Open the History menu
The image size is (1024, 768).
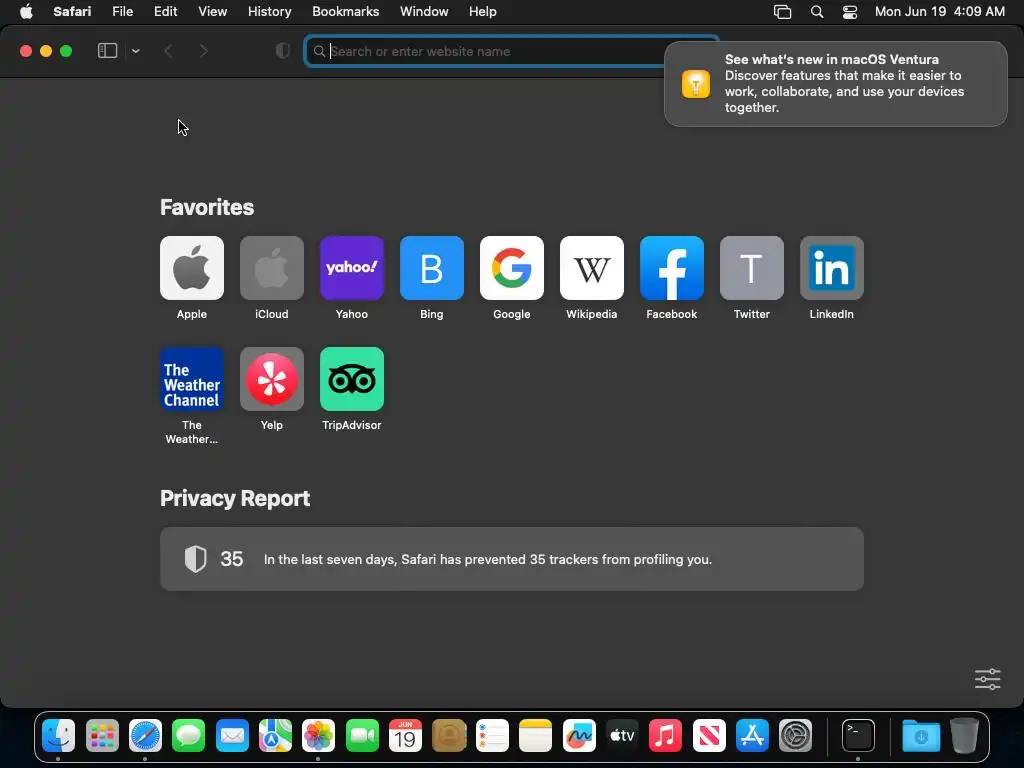point(269,11)
